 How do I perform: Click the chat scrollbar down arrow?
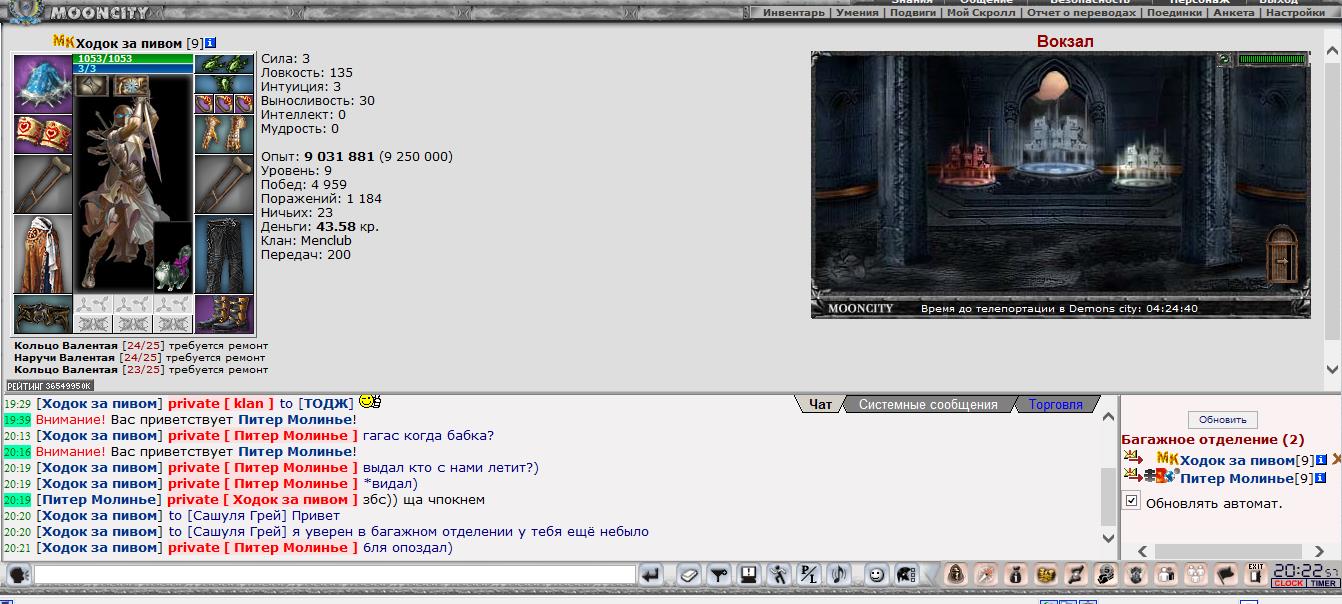1107,538
